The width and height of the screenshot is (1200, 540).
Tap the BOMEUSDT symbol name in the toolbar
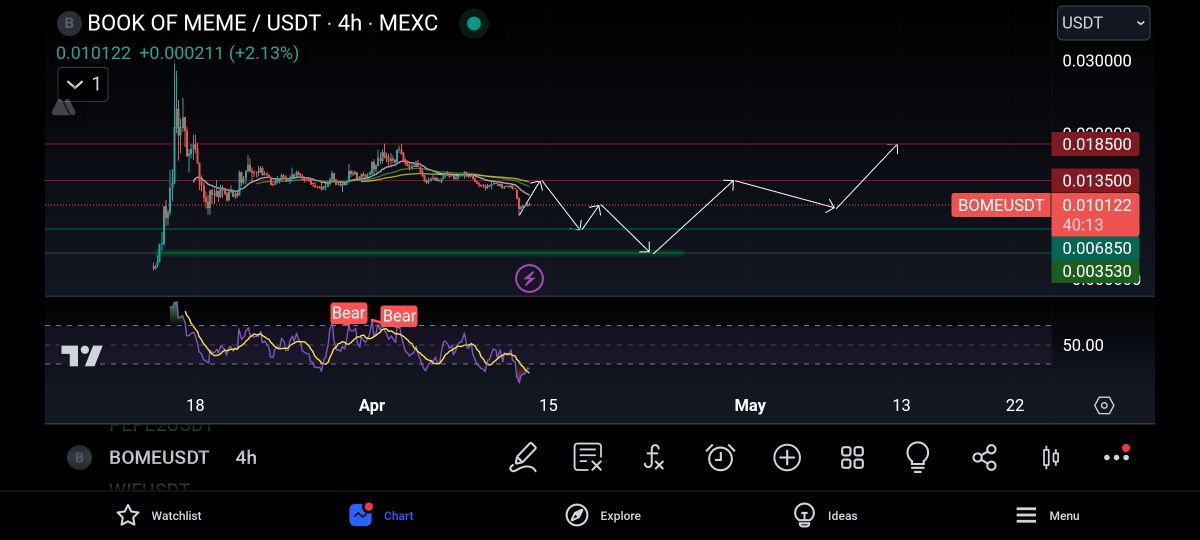159,457
